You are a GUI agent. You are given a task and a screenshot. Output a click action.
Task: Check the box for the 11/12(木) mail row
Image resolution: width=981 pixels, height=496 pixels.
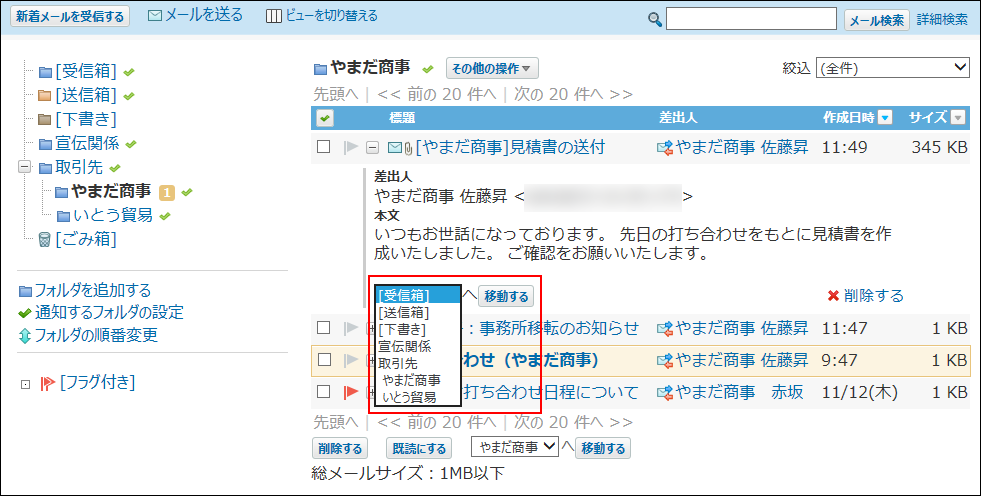pyautogui.click(x=323, y=392)
